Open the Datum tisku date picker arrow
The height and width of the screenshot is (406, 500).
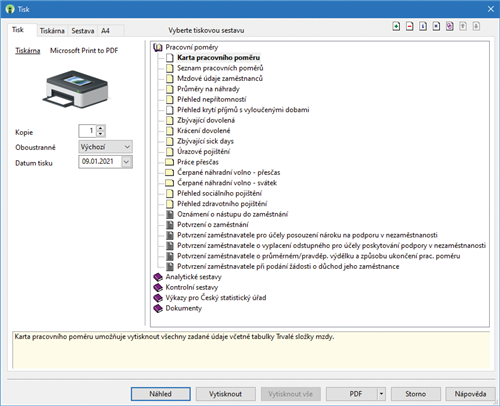[127, 162]
